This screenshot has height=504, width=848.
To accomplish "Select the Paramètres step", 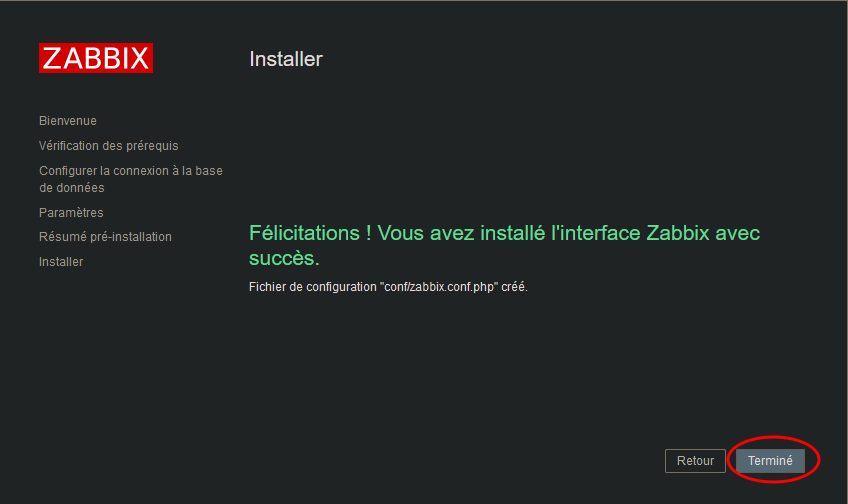I will [x=71, y=213].
